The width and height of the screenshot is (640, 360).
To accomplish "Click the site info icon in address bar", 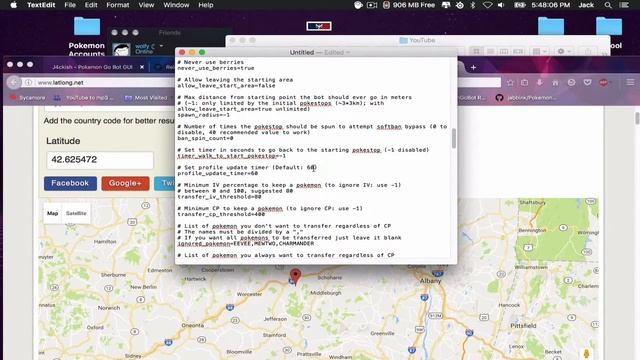I will pyautogui.click(x=29, y=82).
